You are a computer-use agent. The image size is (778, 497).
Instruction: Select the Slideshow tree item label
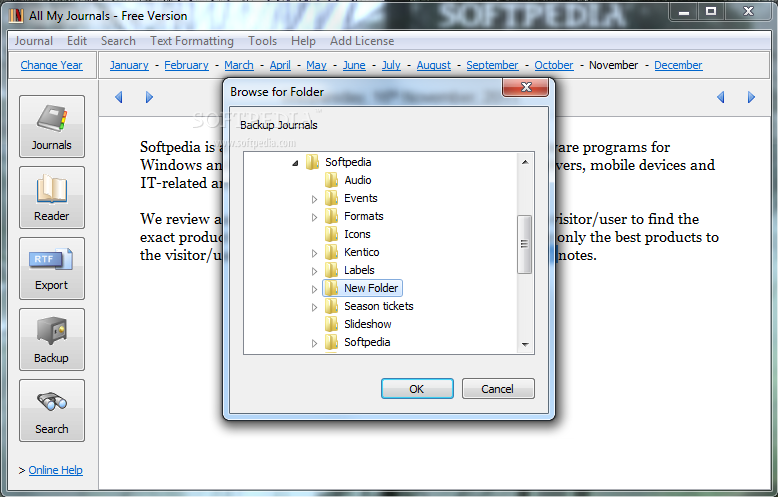point(368,324)
